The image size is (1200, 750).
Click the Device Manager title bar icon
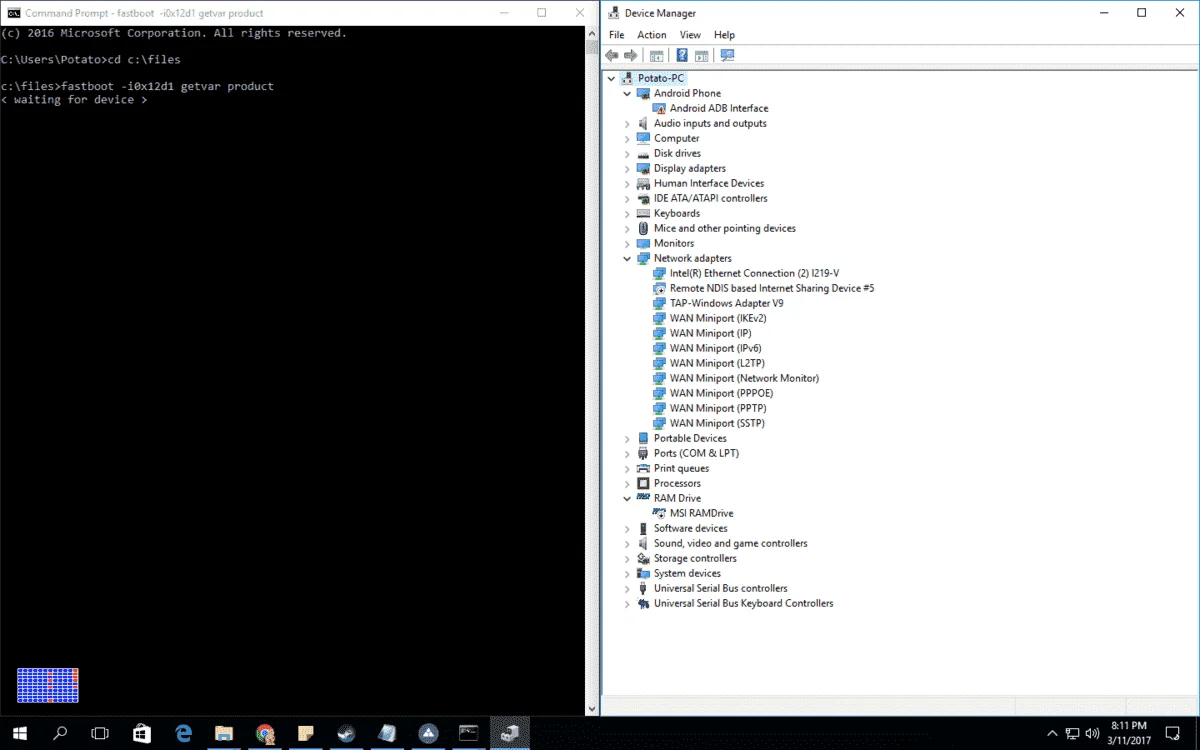(x=613, y=13)
